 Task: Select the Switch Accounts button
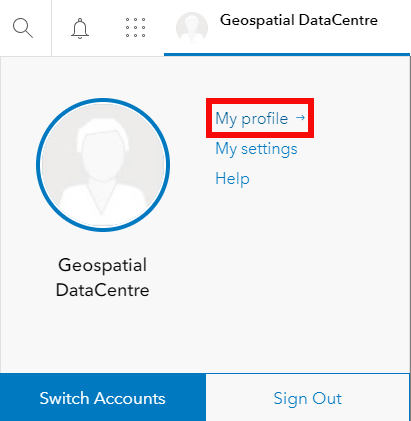[103, 398]
